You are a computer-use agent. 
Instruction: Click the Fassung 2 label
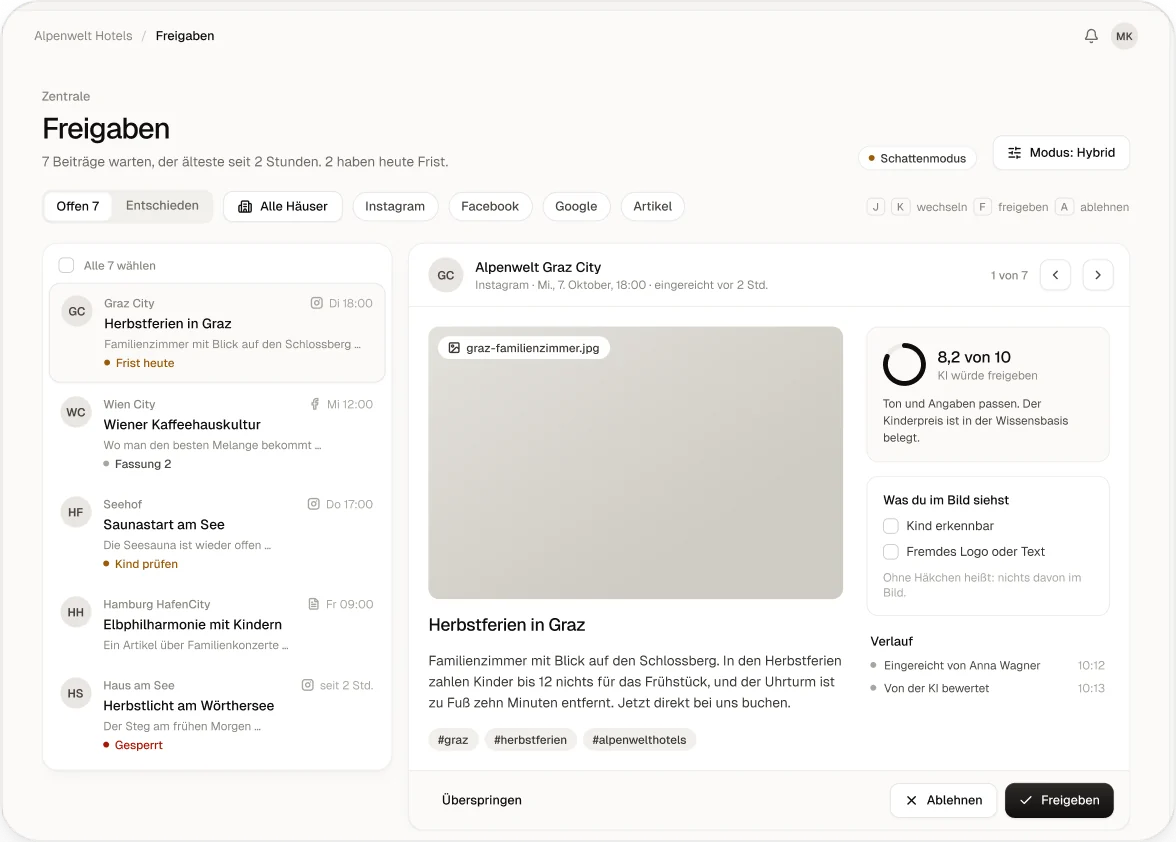point(137,464)
